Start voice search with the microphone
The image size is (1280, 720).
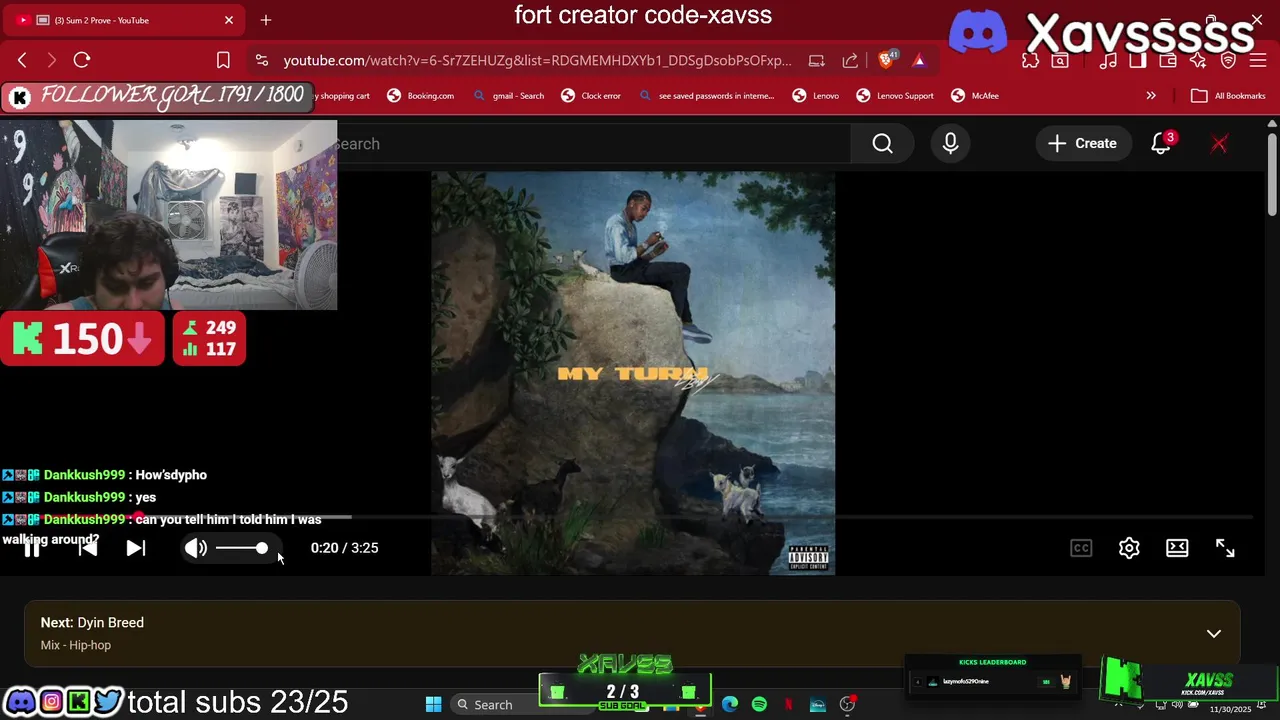[950, 144]
